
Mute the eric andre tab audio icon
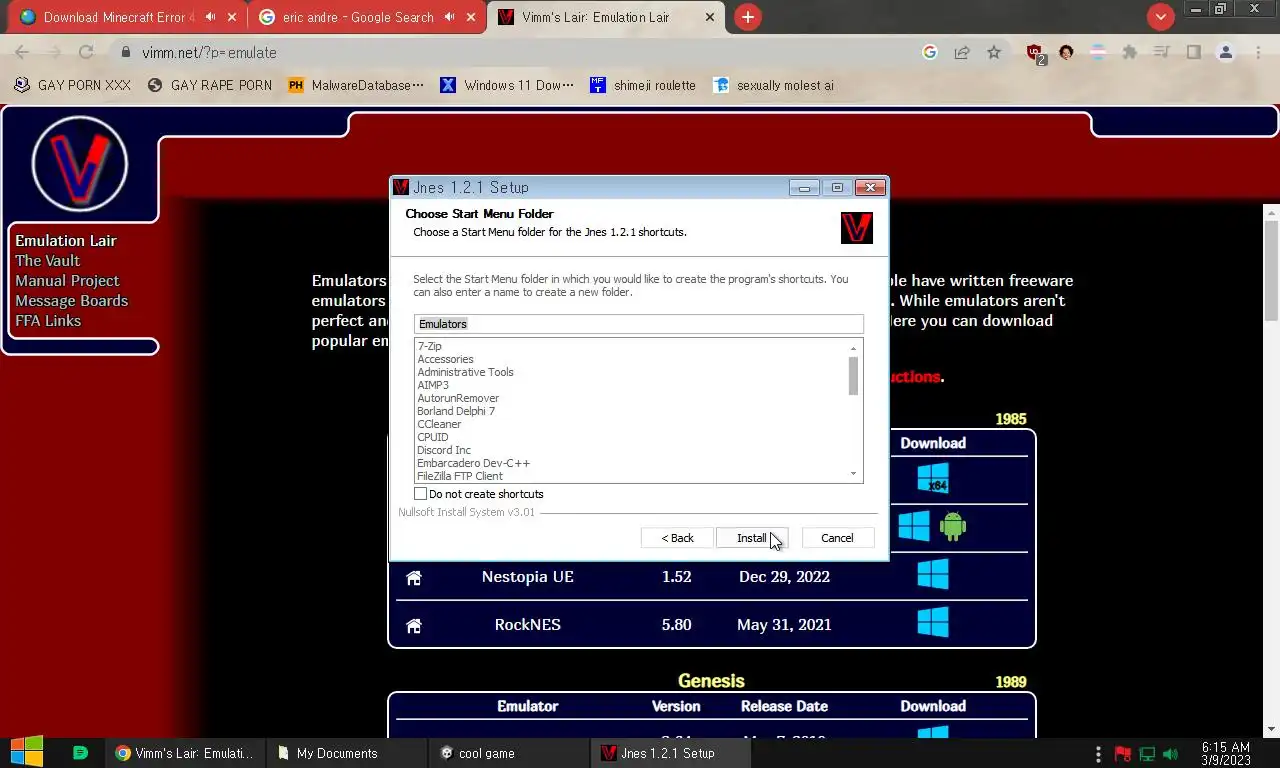448,17
